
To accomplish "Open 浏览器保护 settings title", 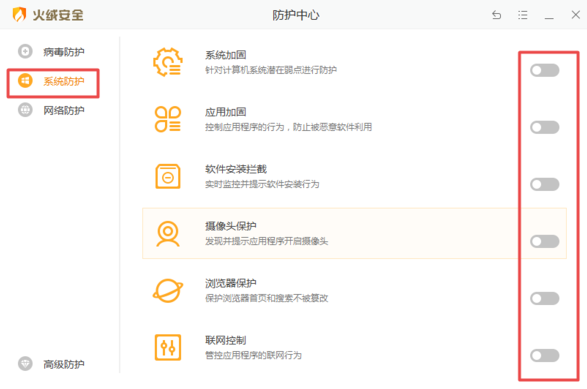I will coord(231,283).
